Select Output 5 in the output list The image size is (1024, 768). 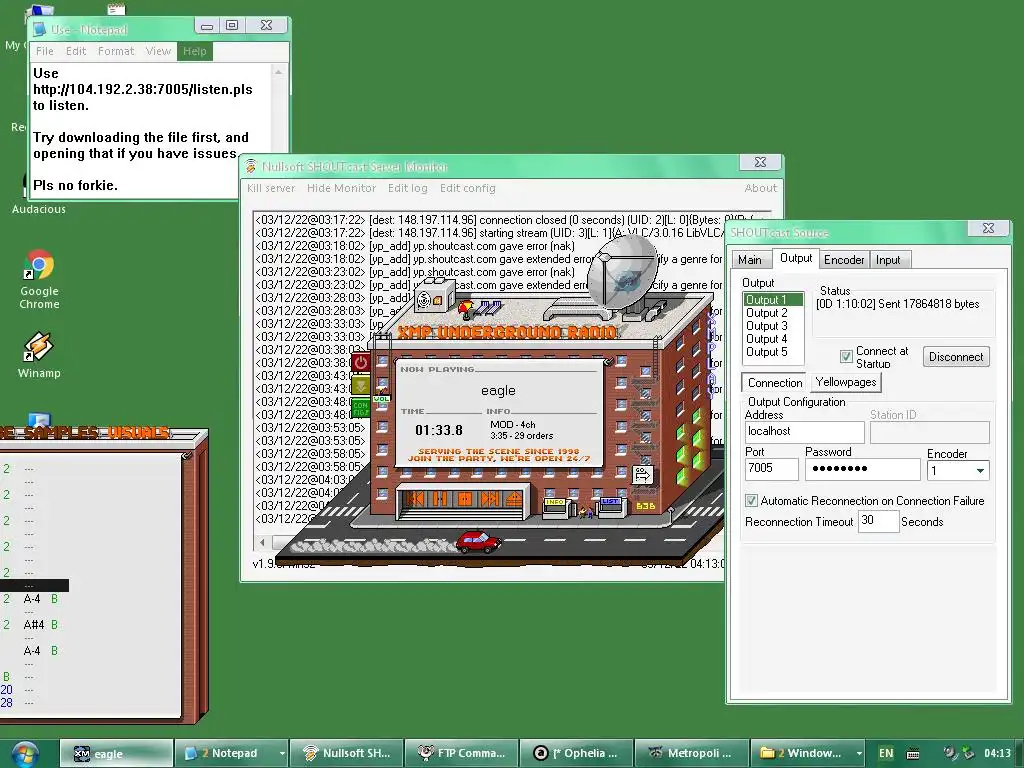pos(773,352)
